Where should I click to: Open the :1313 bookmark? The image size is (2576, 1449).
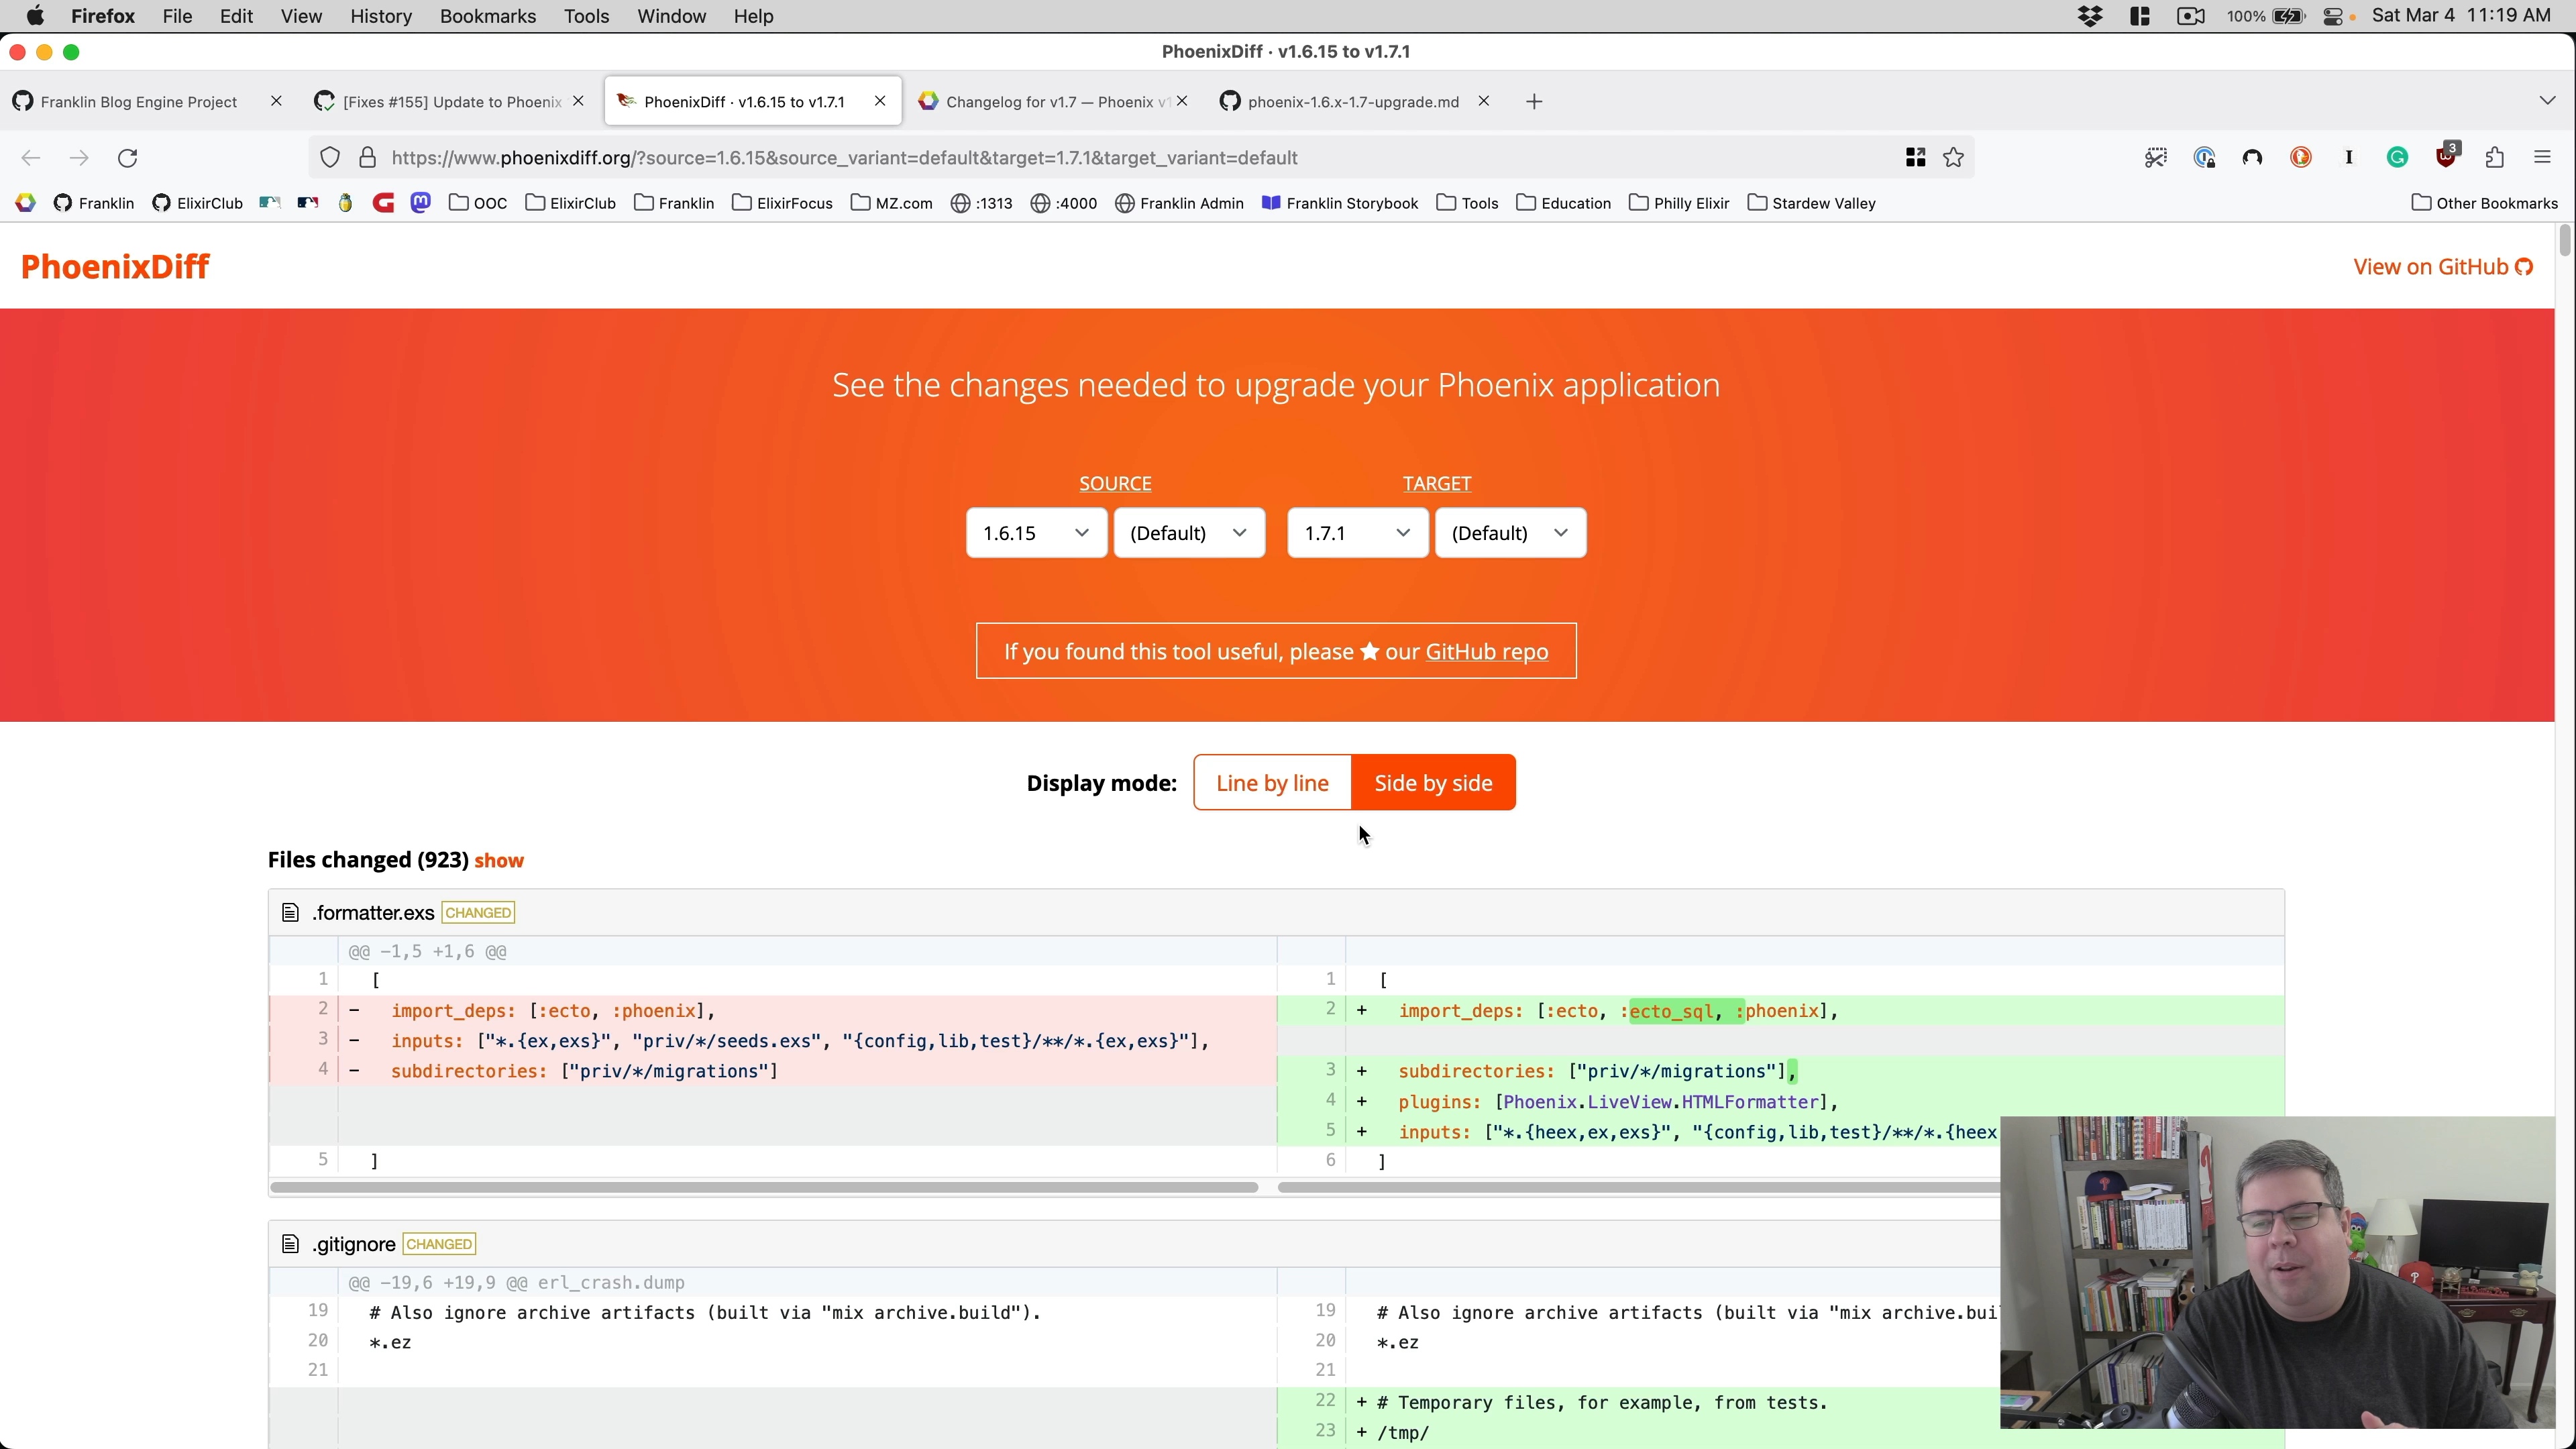[x=981, y=203]
